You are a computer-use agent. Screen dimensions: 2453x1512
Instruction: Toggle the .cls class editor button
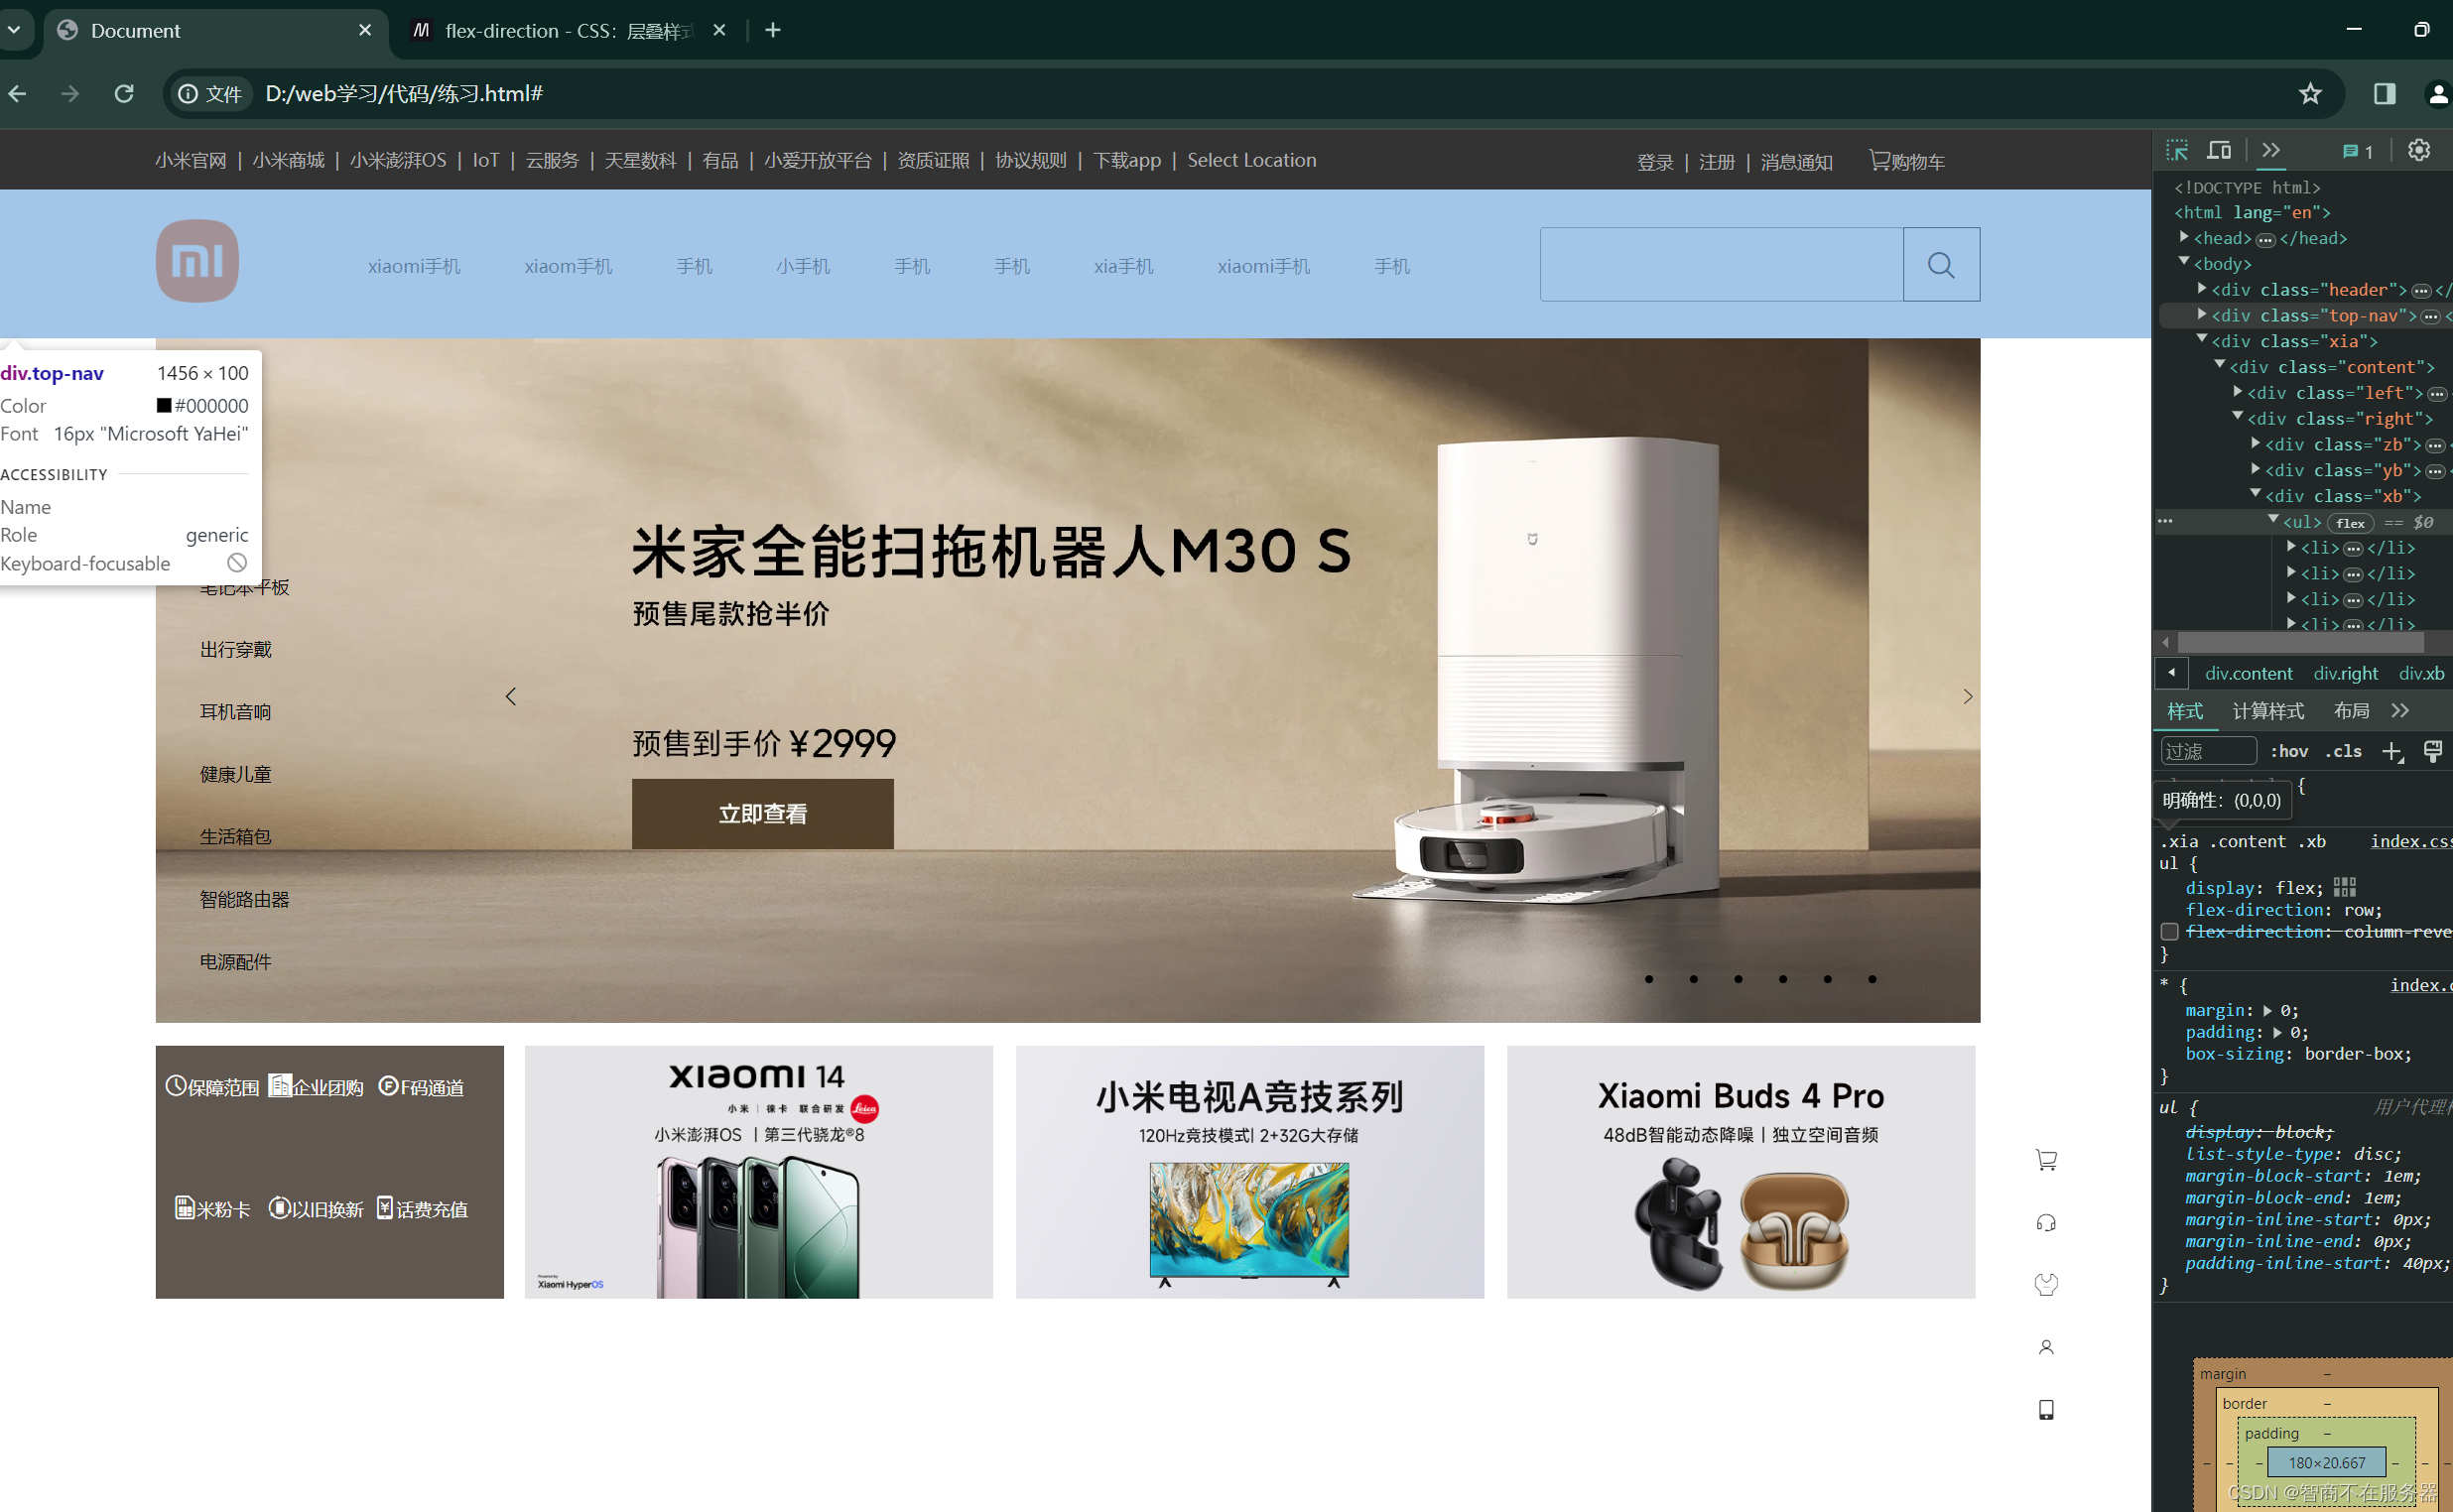[x=2343, y=751]
